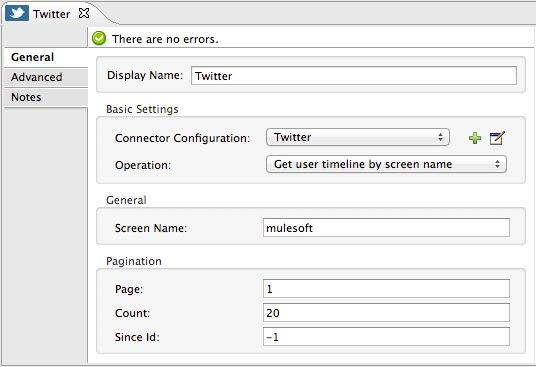Click the 'Basic Settings' section heading
Screen dimensions: 536x367
tap(142, 109)
